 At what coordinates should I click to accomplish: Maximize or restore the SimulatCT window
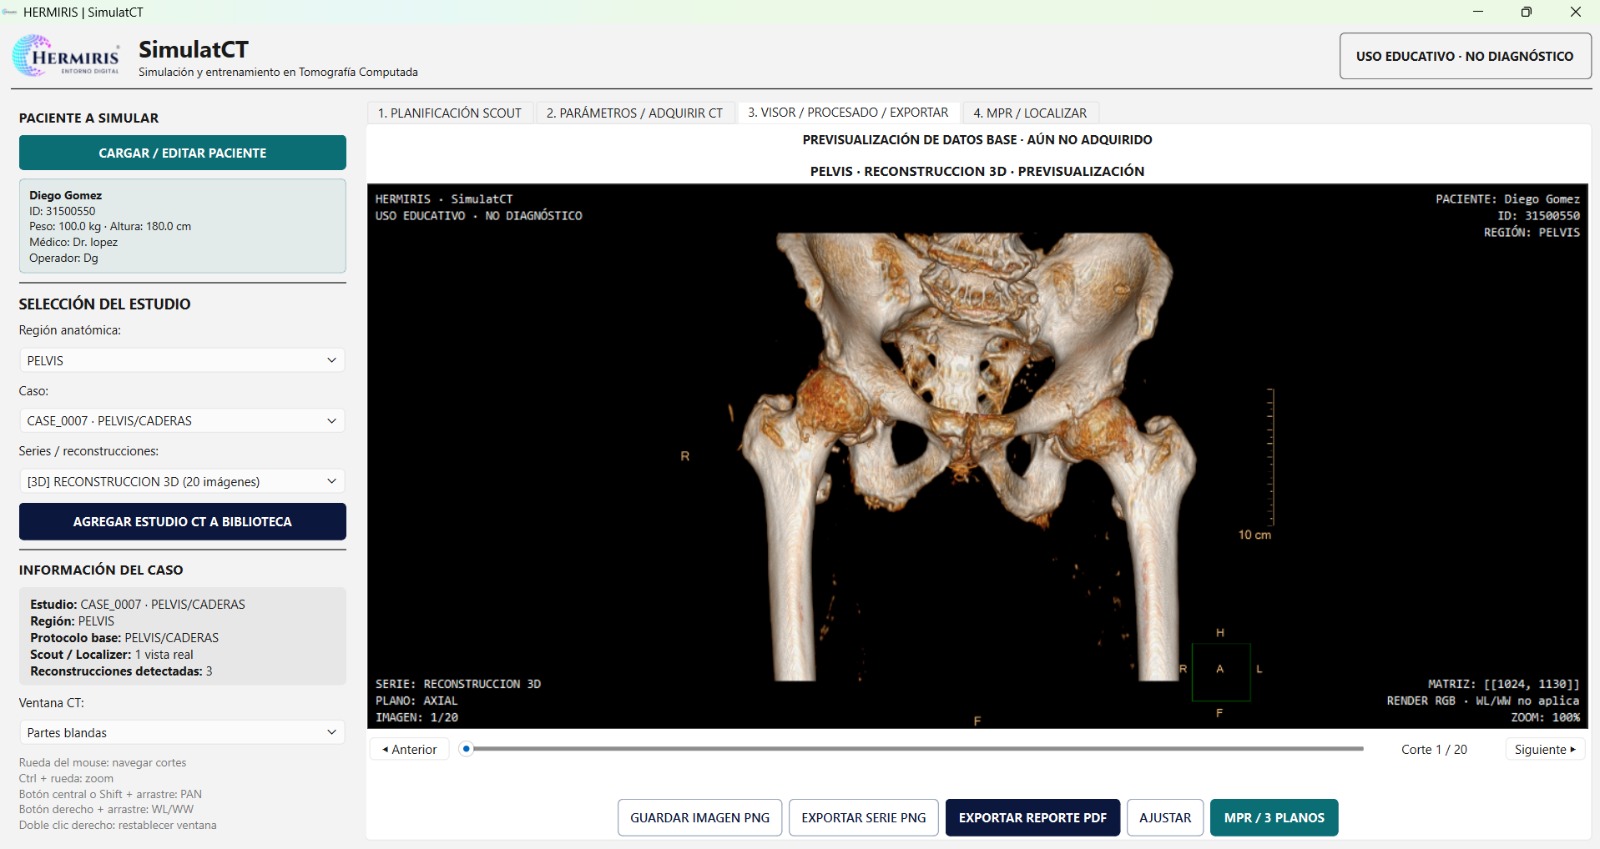tap(1526, 12)
